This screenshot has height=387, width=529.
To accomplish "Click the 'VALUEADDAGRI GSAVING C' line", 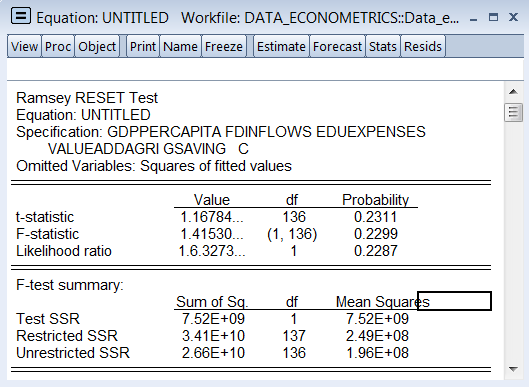I will coord(148,149).
